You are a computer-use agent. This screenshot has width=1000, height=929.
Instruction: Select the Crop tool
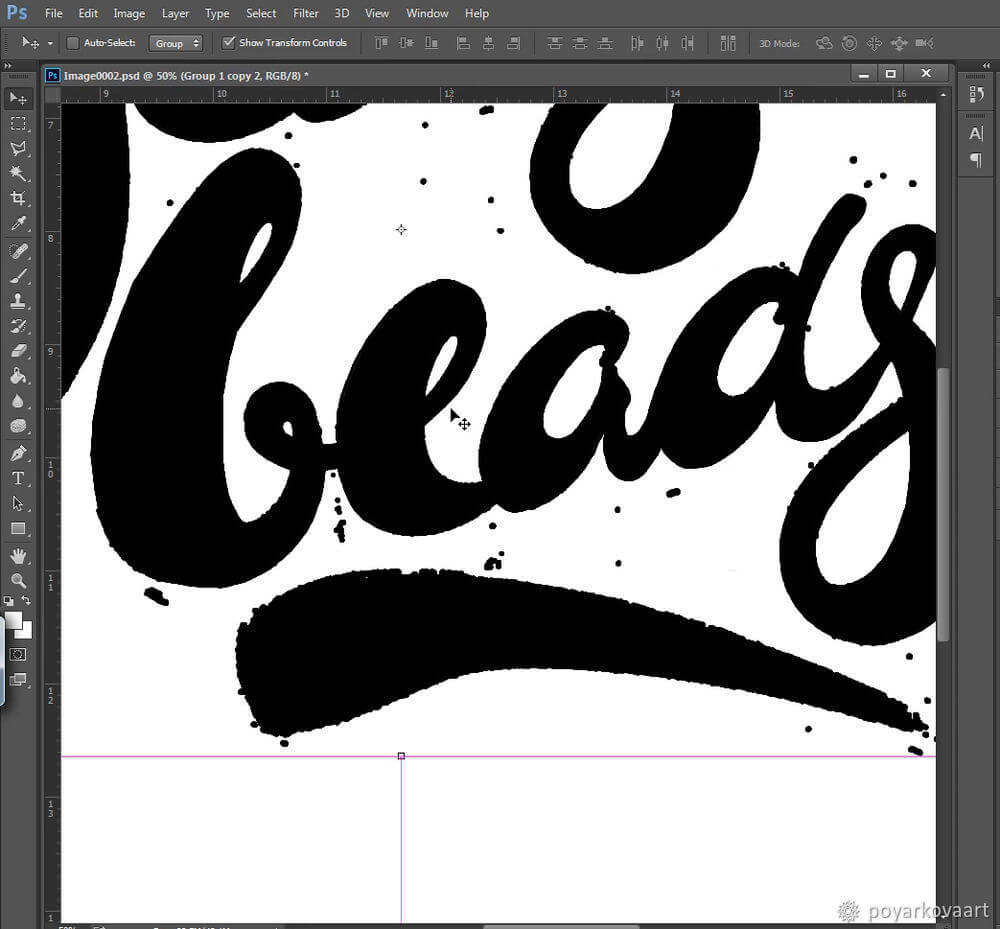click(18, 198)
